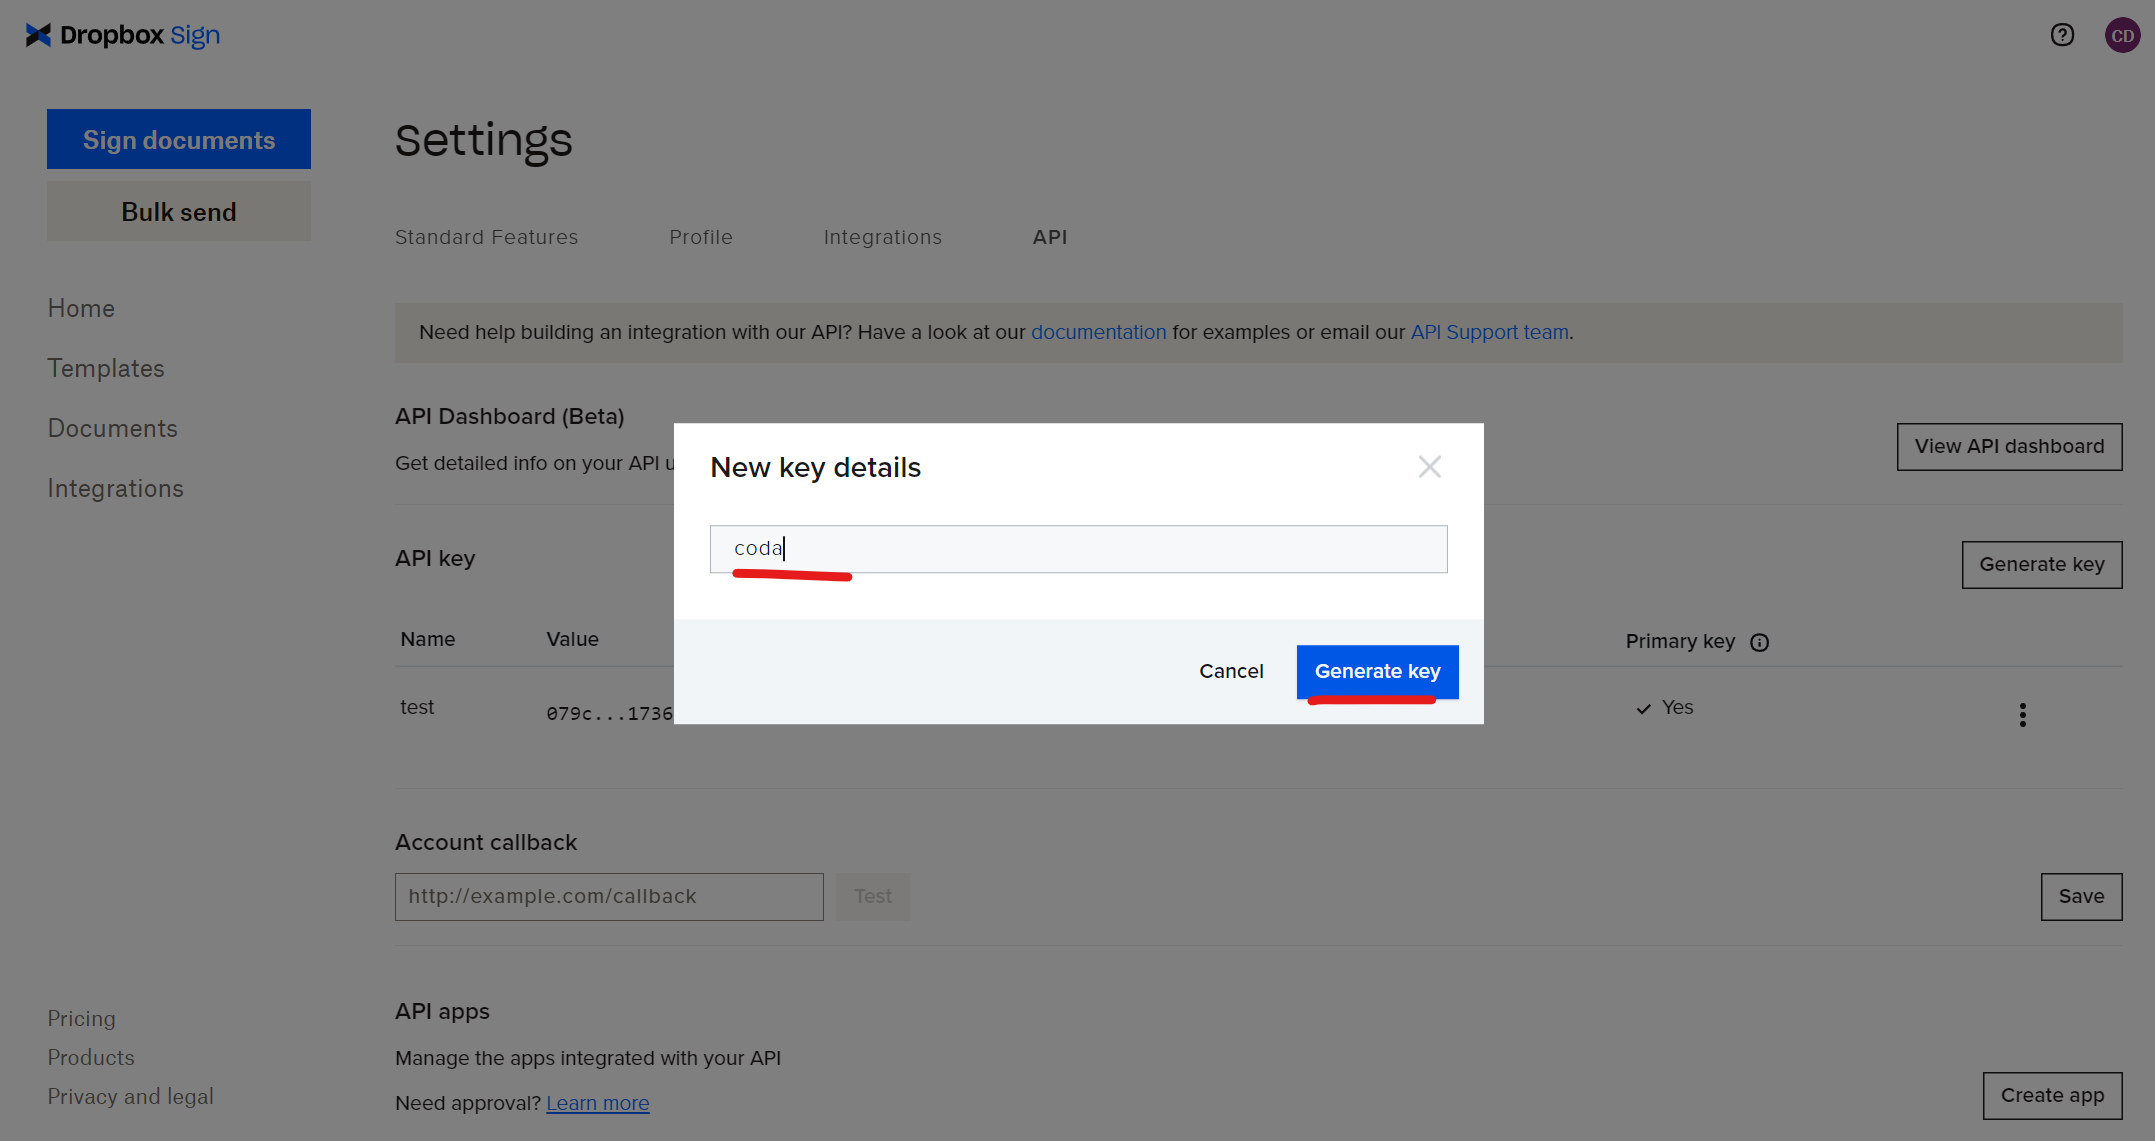This screenshot has height=1141, width=2155.
Task: Select the API tab
Action: click(1049, 237)
